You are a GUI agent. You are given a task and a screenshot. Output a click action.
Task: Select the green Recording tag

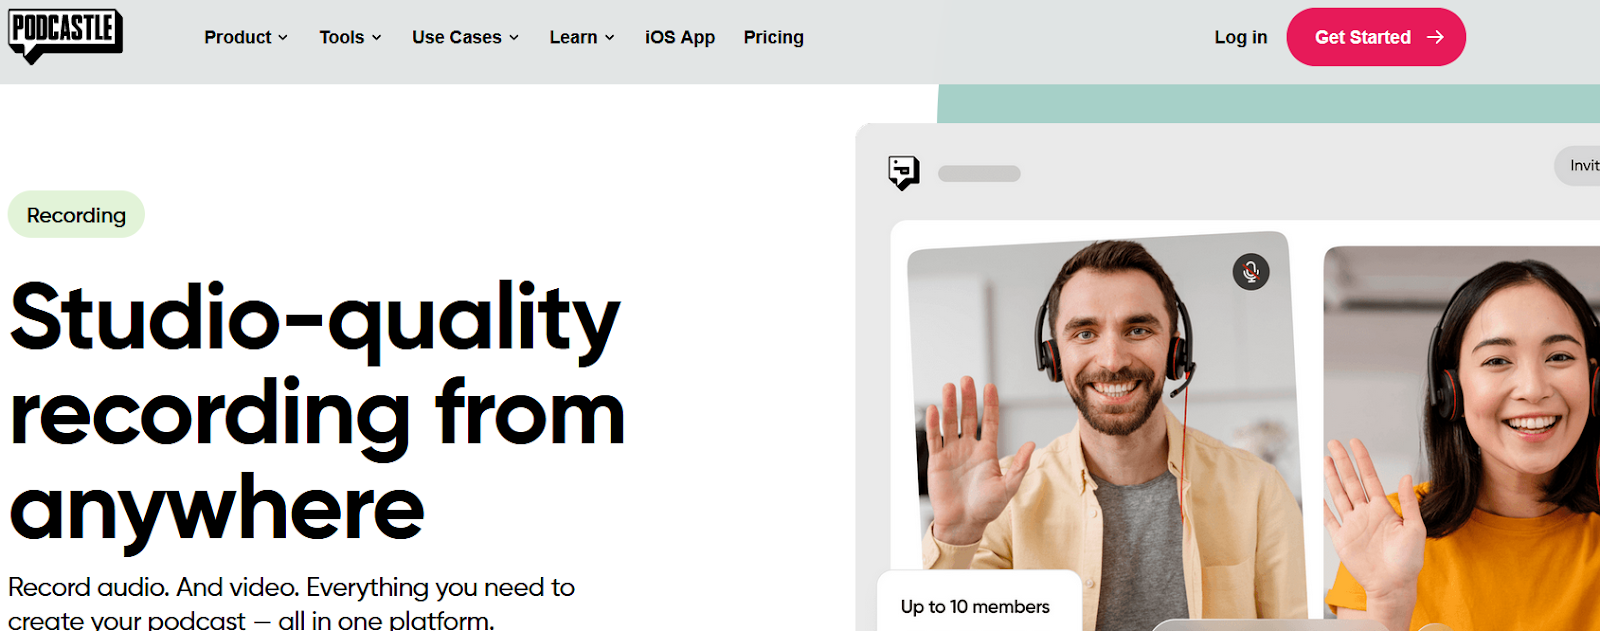pyautogui.click(x=76, y=214)
